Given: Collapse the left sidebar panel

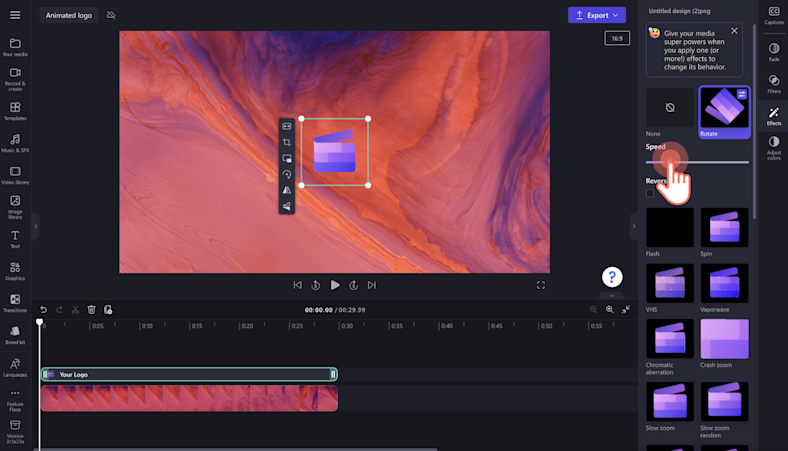Looking at the screenshot, I should (x=35, y=226).
